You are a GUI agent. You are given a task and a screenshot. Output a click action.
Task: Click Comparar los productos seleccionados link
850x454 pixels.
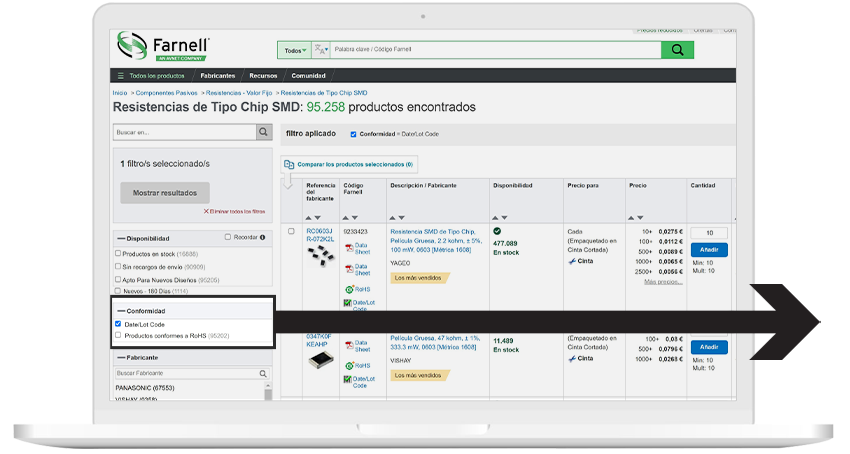pyautogui.click(x=355, y=164)
